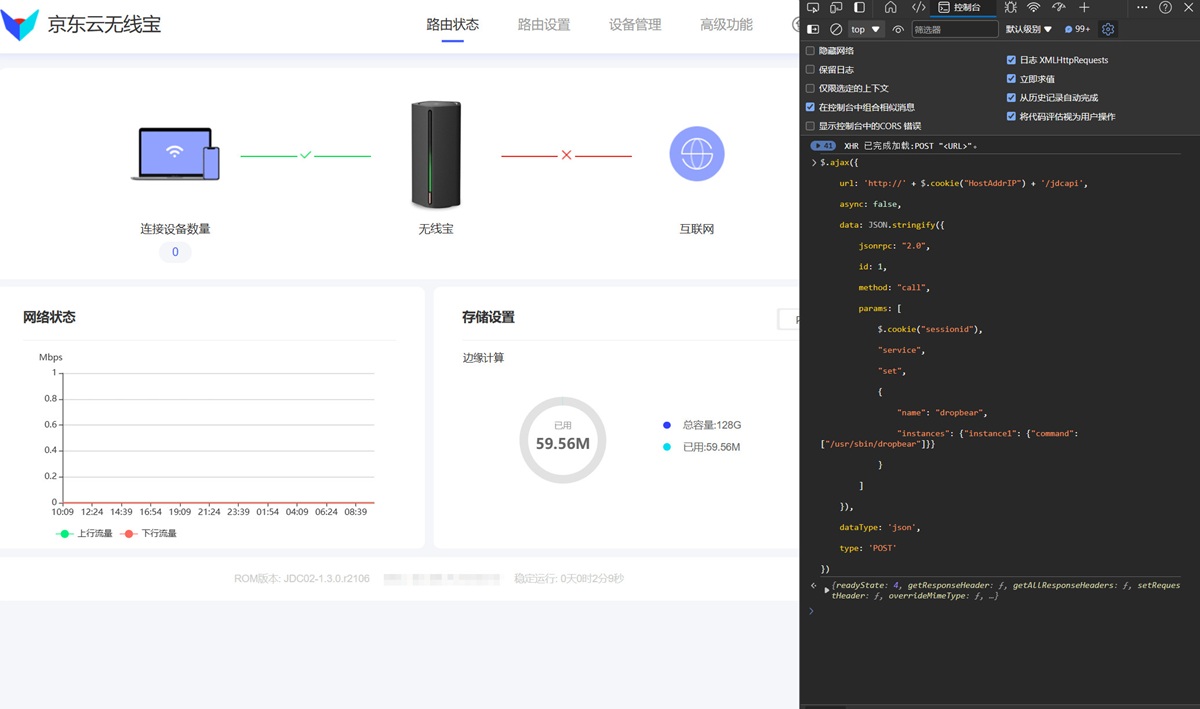Open the top JavaScript context dropdown
This screenshot has height=709, width=1200.
click(866, 30)
